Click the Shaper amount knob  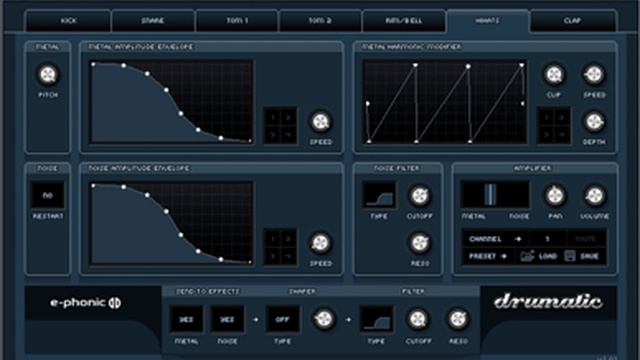tap(324, 319)
